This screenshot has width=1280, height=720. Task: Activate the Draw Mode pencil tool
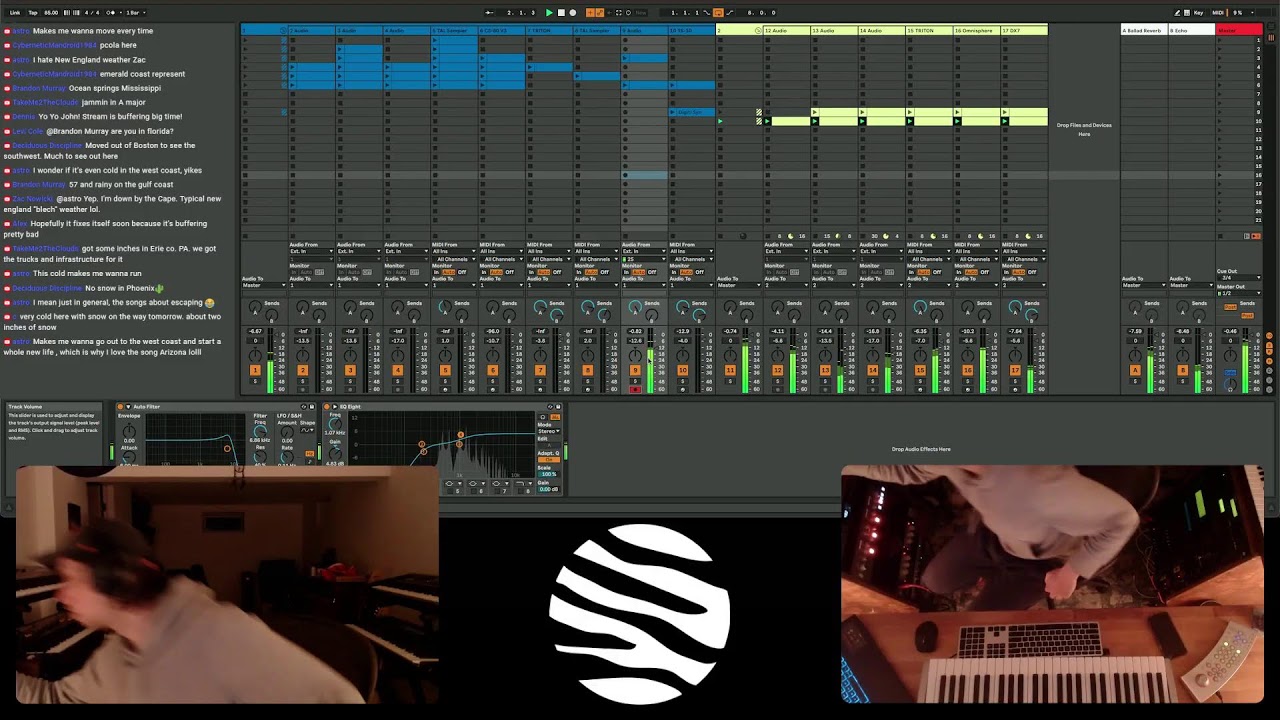(x=1177, y=13)
